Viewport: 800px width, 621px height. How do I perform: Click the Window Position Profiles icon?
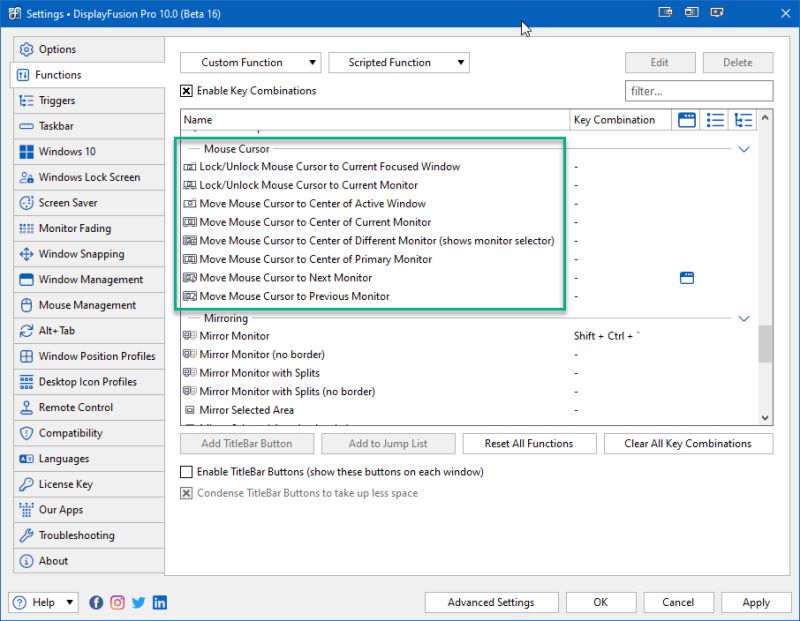(27, 356)
